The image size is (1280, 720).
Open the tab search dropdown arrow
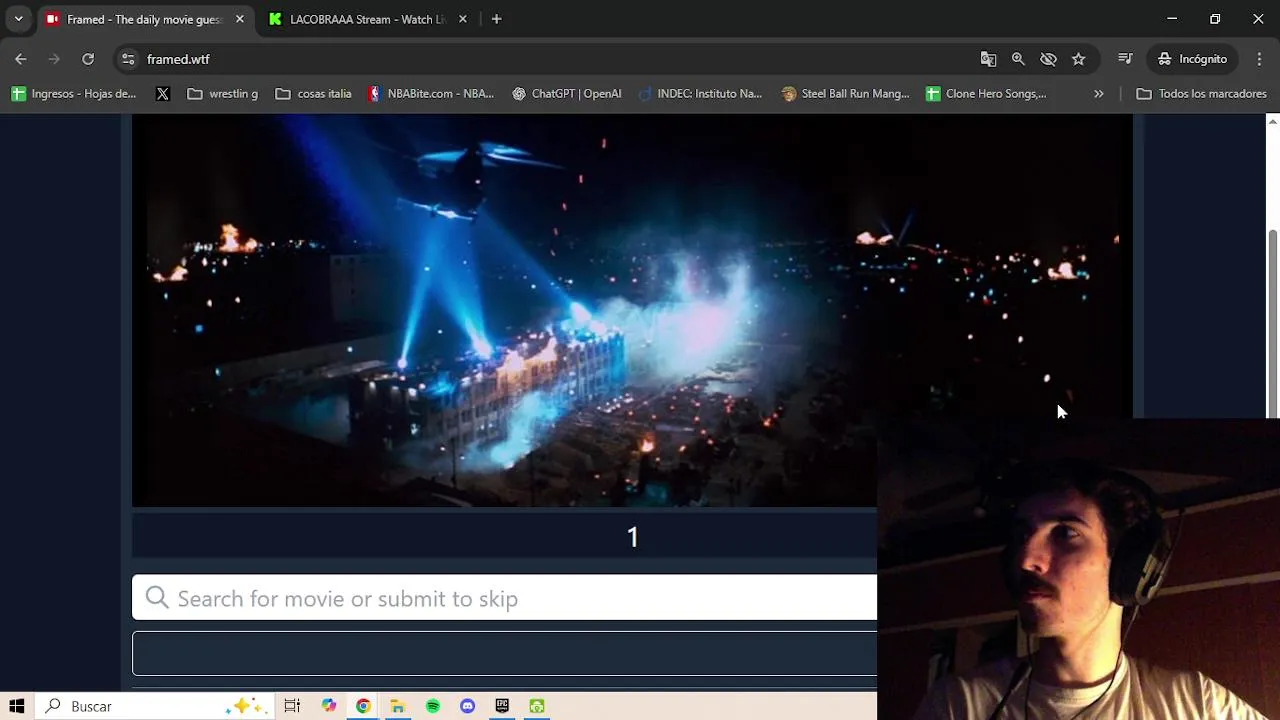[18, 19]
